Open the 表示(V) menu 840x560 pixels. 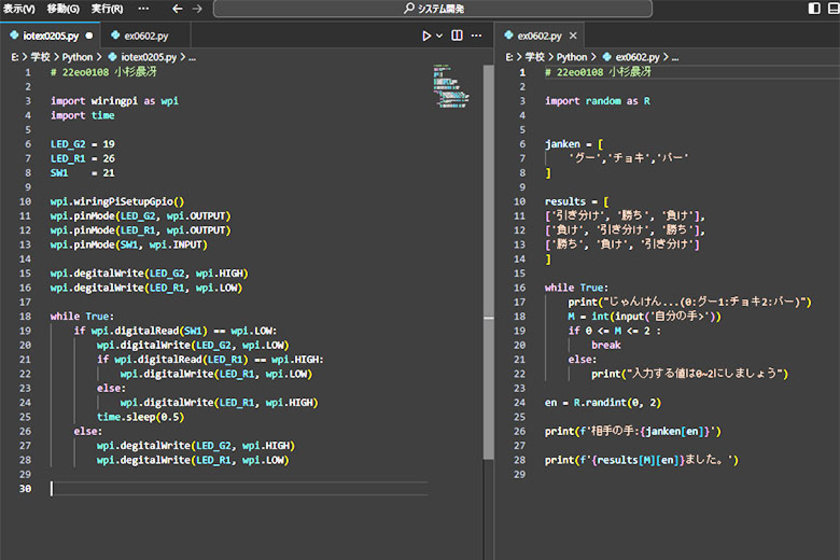(18, 9)
